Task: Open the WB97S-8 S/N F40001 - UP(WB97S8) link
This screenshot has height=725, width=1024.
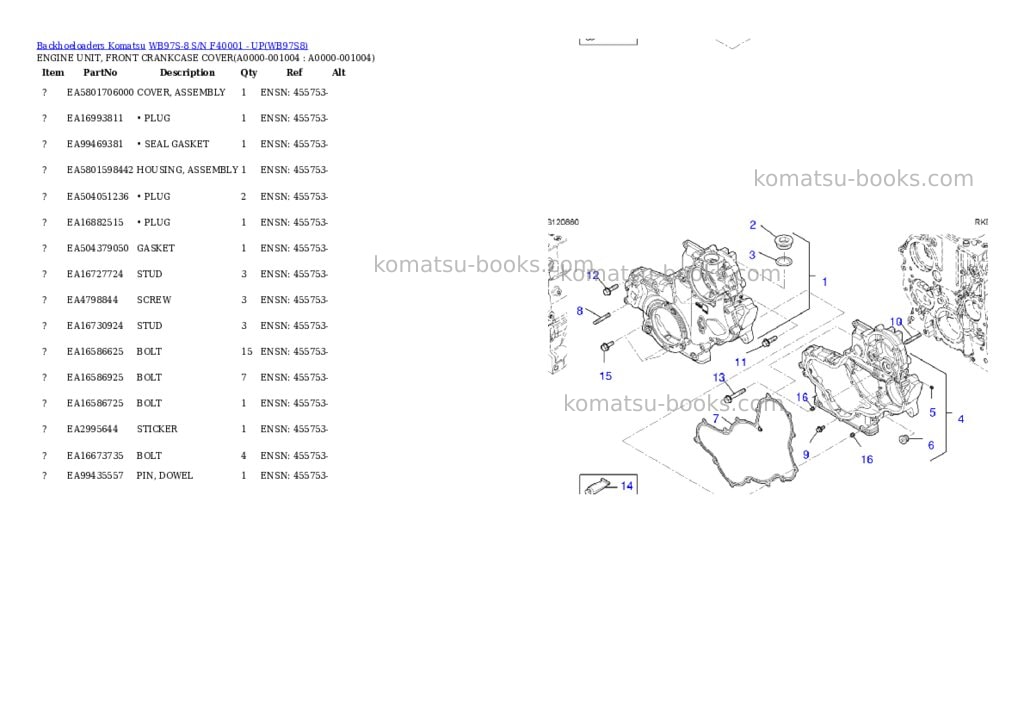Action: [228, 46]
